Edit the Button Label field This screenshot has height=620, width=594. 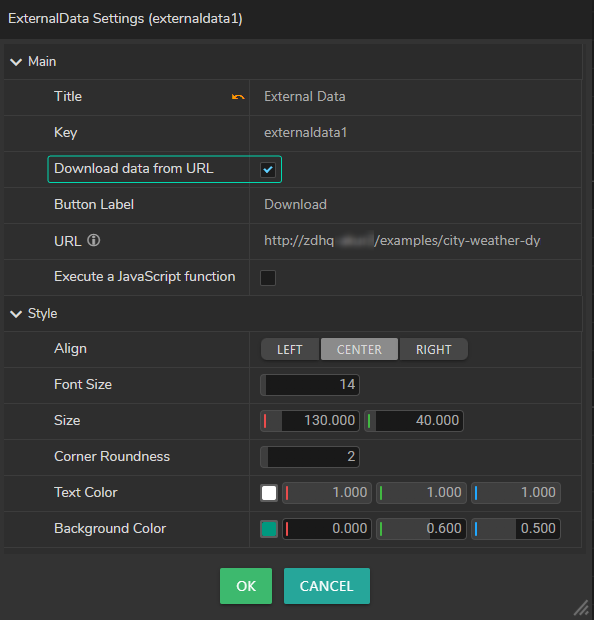click(415, 204)
